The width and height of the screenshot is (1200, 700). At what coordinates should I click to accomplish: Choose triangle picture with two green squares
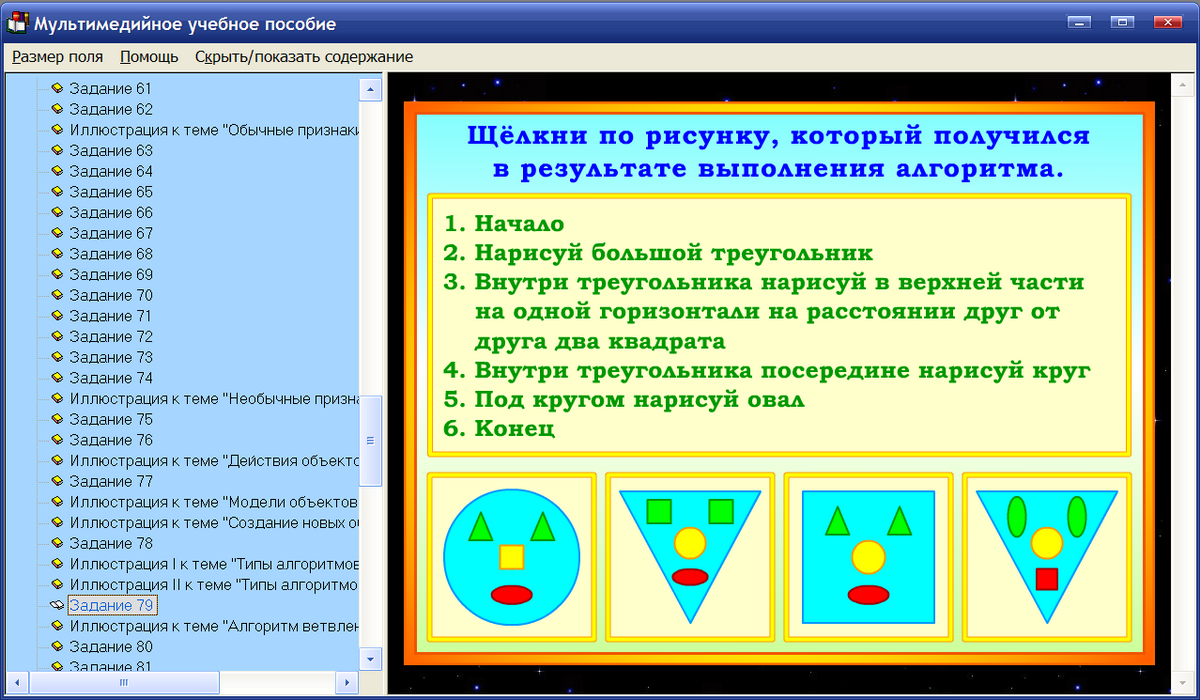pos(690,557)
